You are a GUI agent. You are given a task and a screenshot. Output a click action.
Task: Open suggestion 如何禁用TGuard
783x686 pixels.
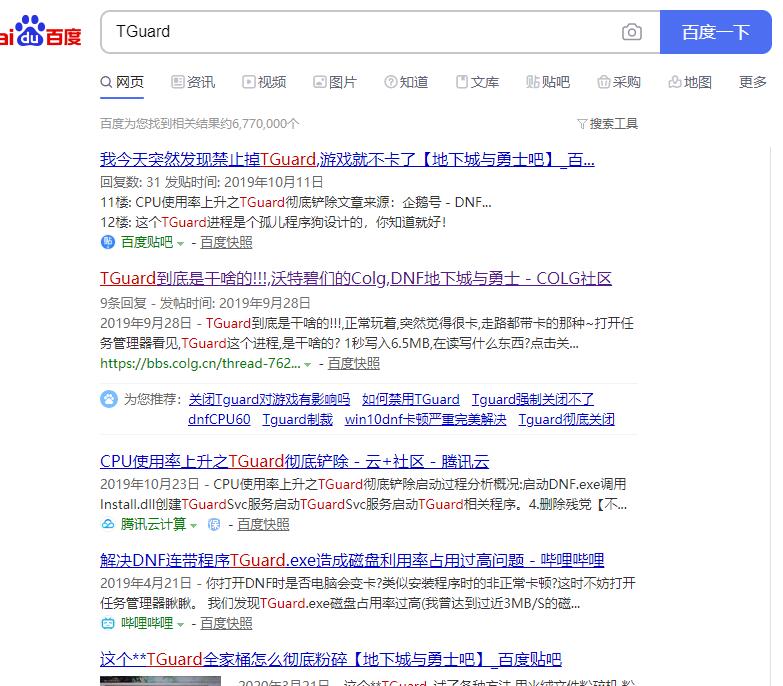point(410,399)
